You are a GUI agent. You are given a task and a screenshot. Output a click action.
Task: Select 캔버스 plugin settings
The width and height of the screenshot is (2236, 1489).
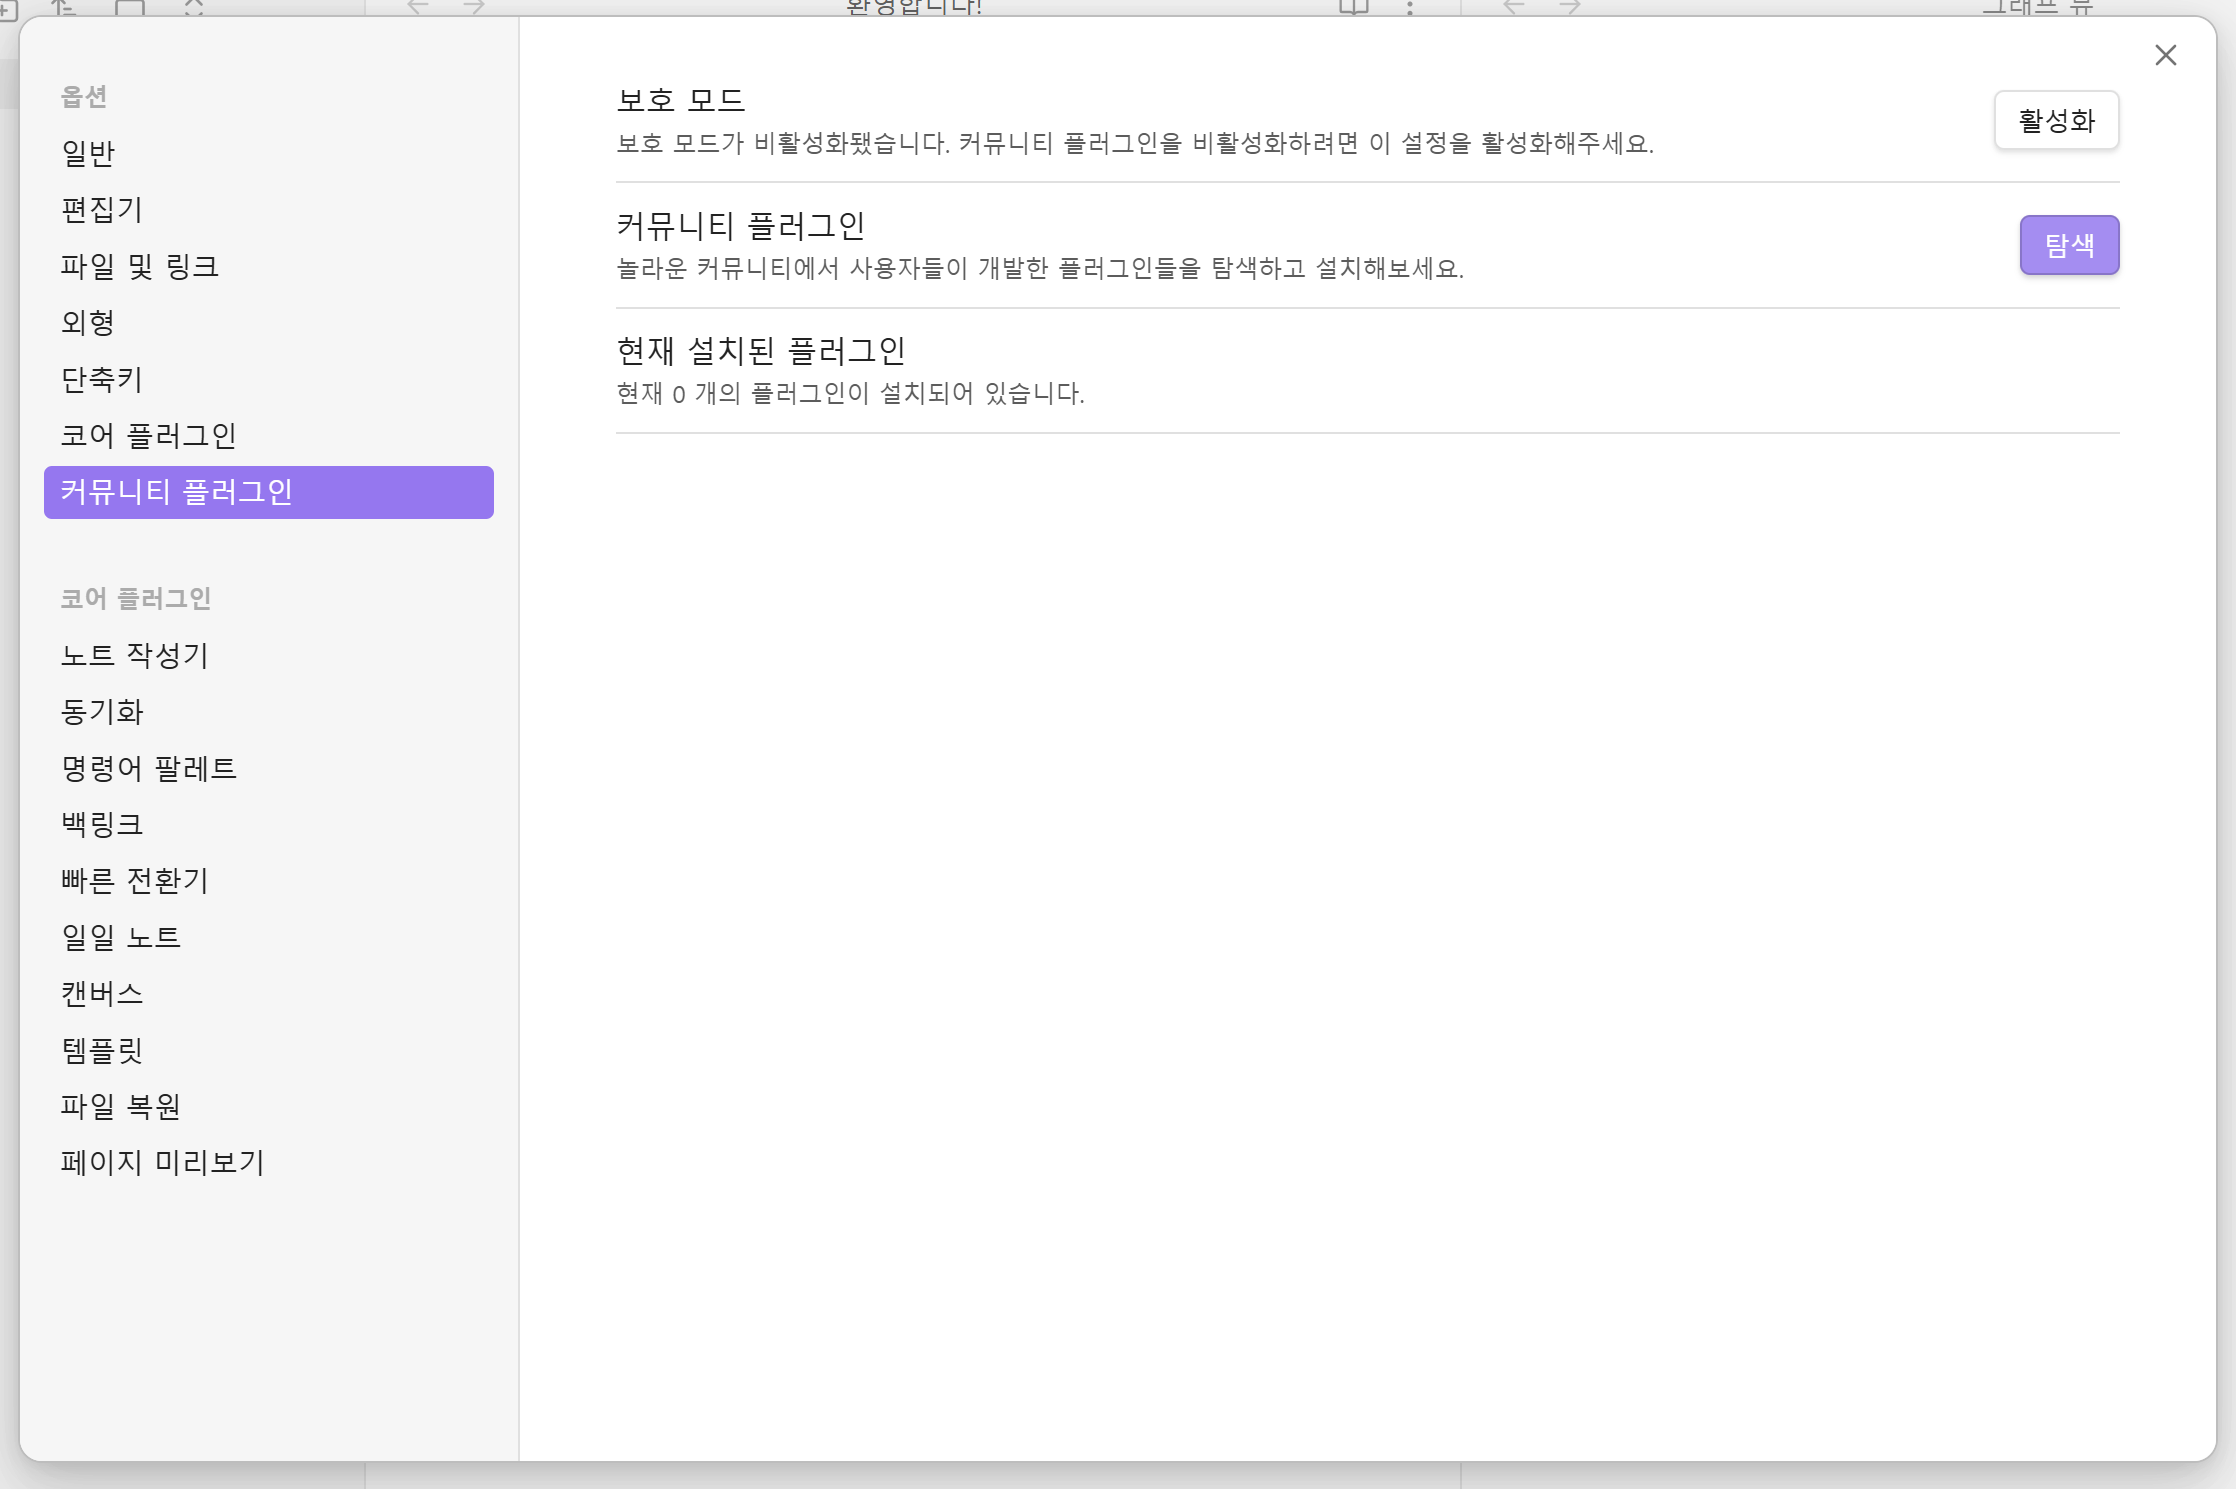102,993
